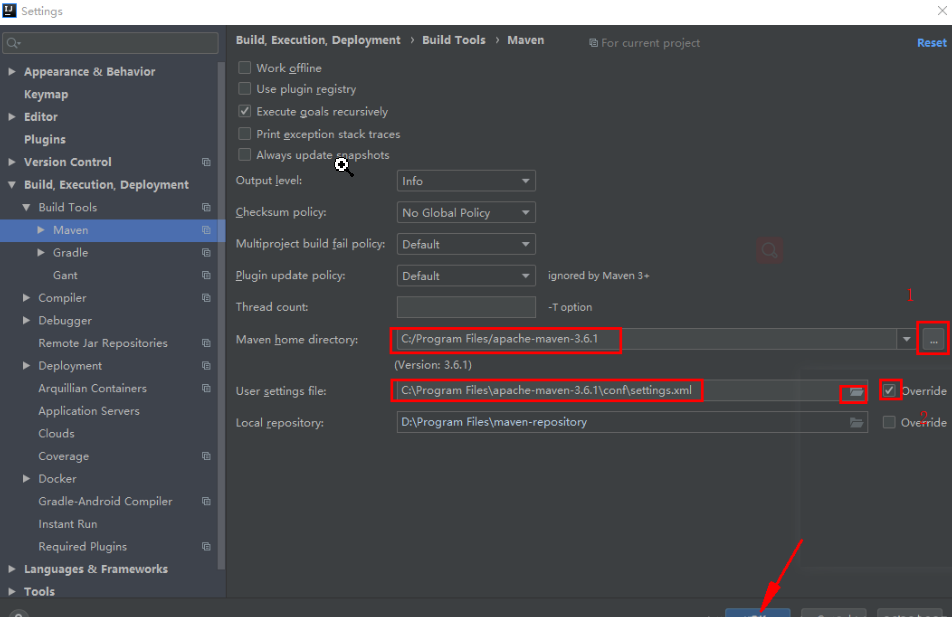Click project-level icon beside Gradle
952x617 pixels.
pos(206,253)
